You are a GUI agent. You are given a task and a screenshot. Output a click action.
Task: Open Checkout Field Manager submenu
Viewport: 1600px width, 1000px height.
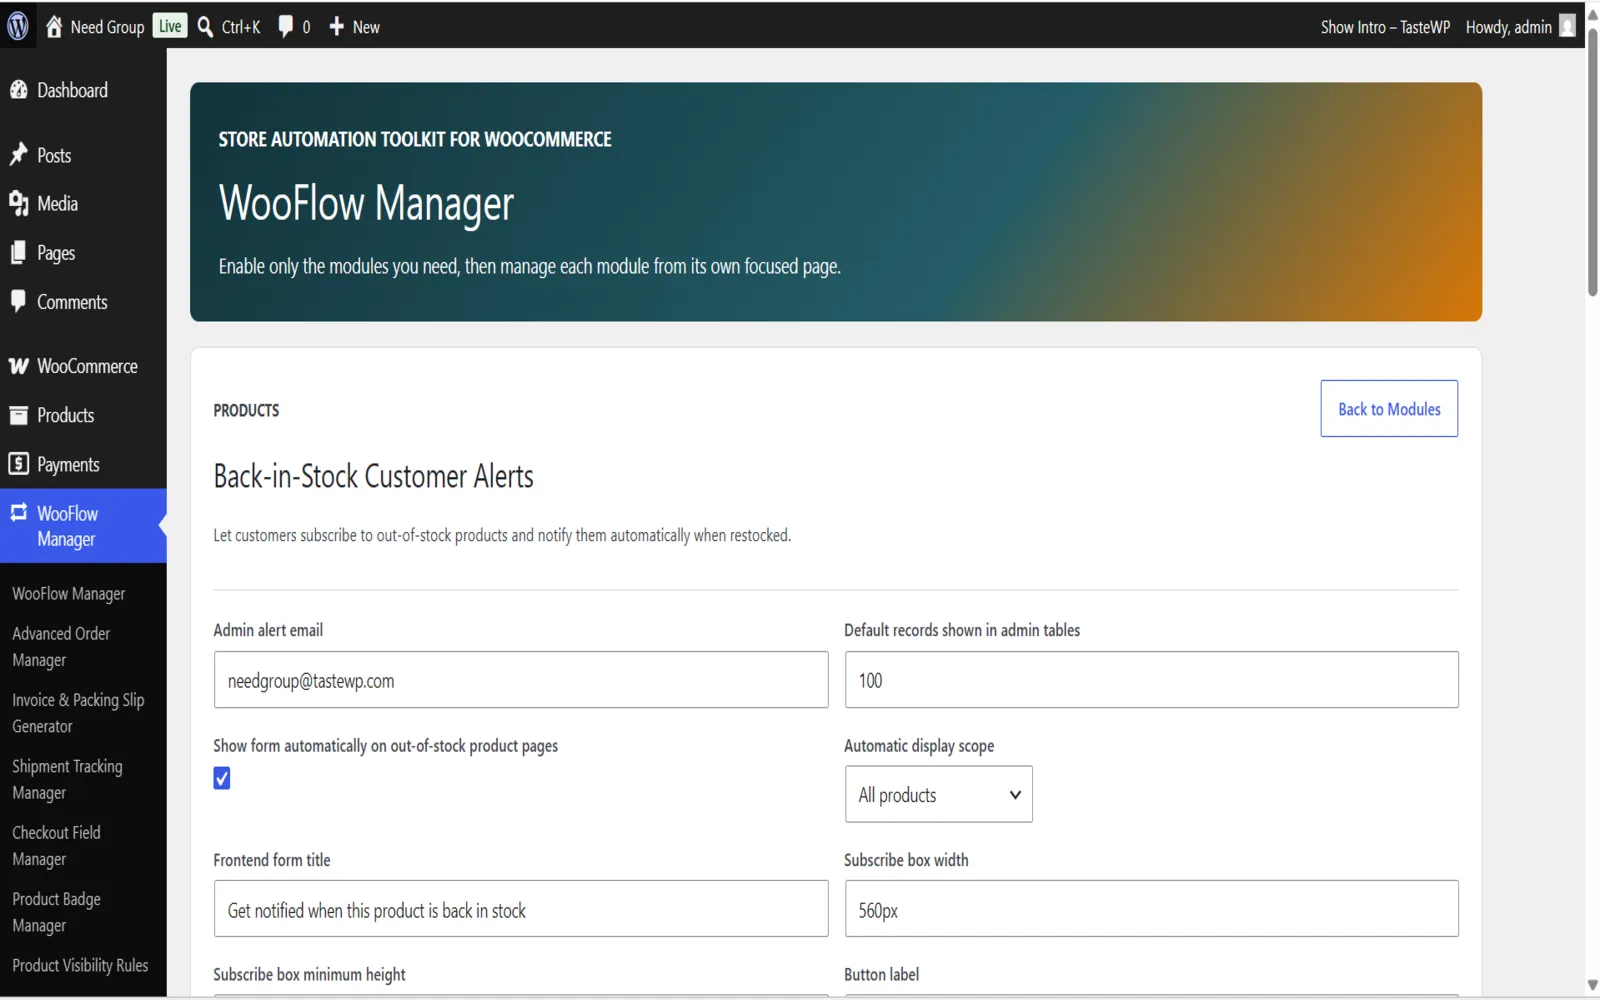pos(56,846)
